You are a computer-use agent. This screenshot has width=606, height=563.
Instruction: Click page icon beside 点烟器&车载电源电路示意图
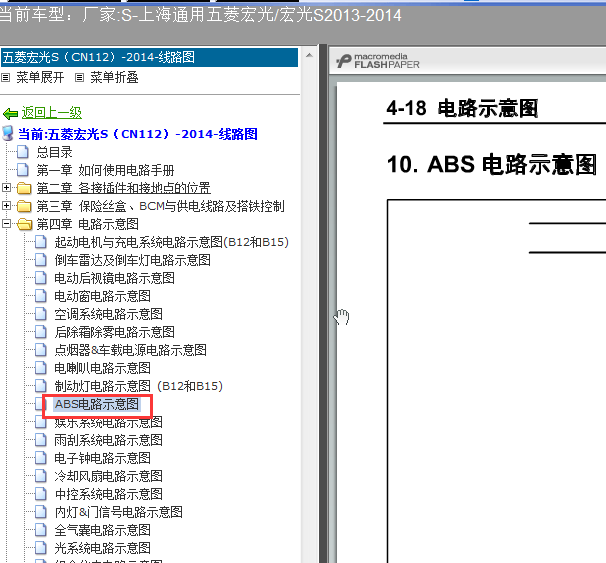click(41, 350)
